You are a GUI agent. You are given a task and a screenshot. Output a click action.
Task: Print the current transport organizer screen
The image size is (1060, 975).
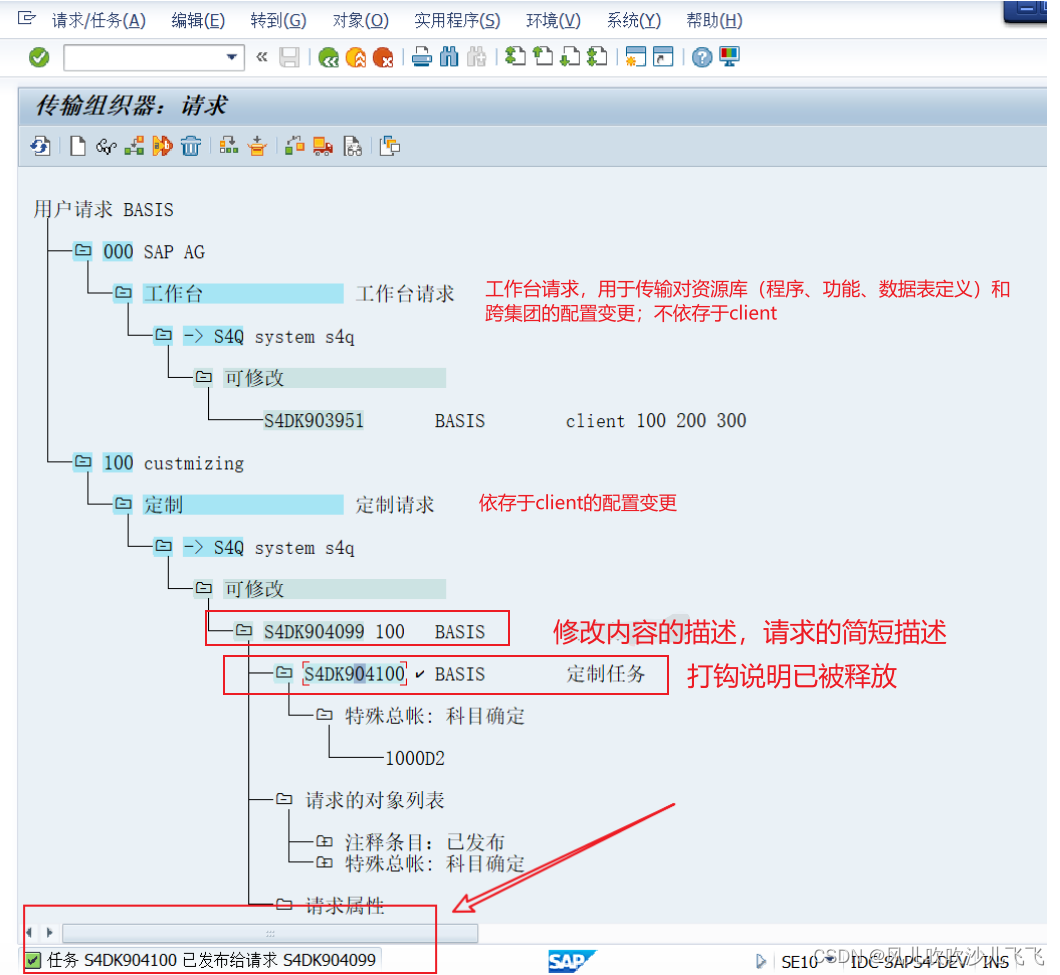click(x=419, y=57)
